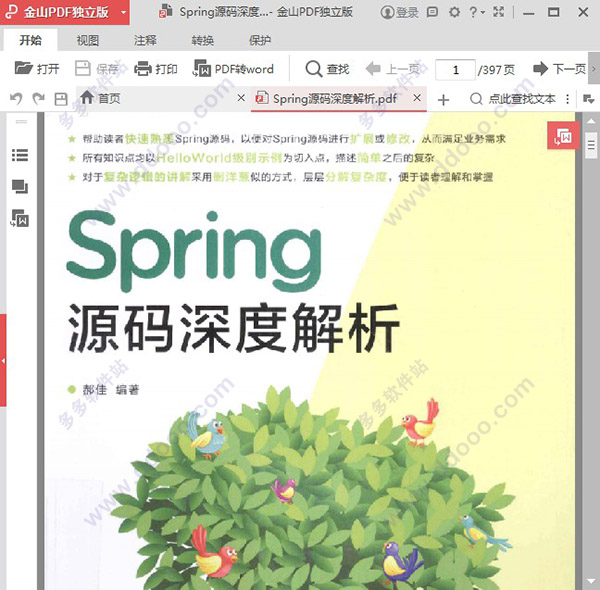Click the quick save disk icon
Viewport: 600px width, 590px height.
tap(61, 99)
